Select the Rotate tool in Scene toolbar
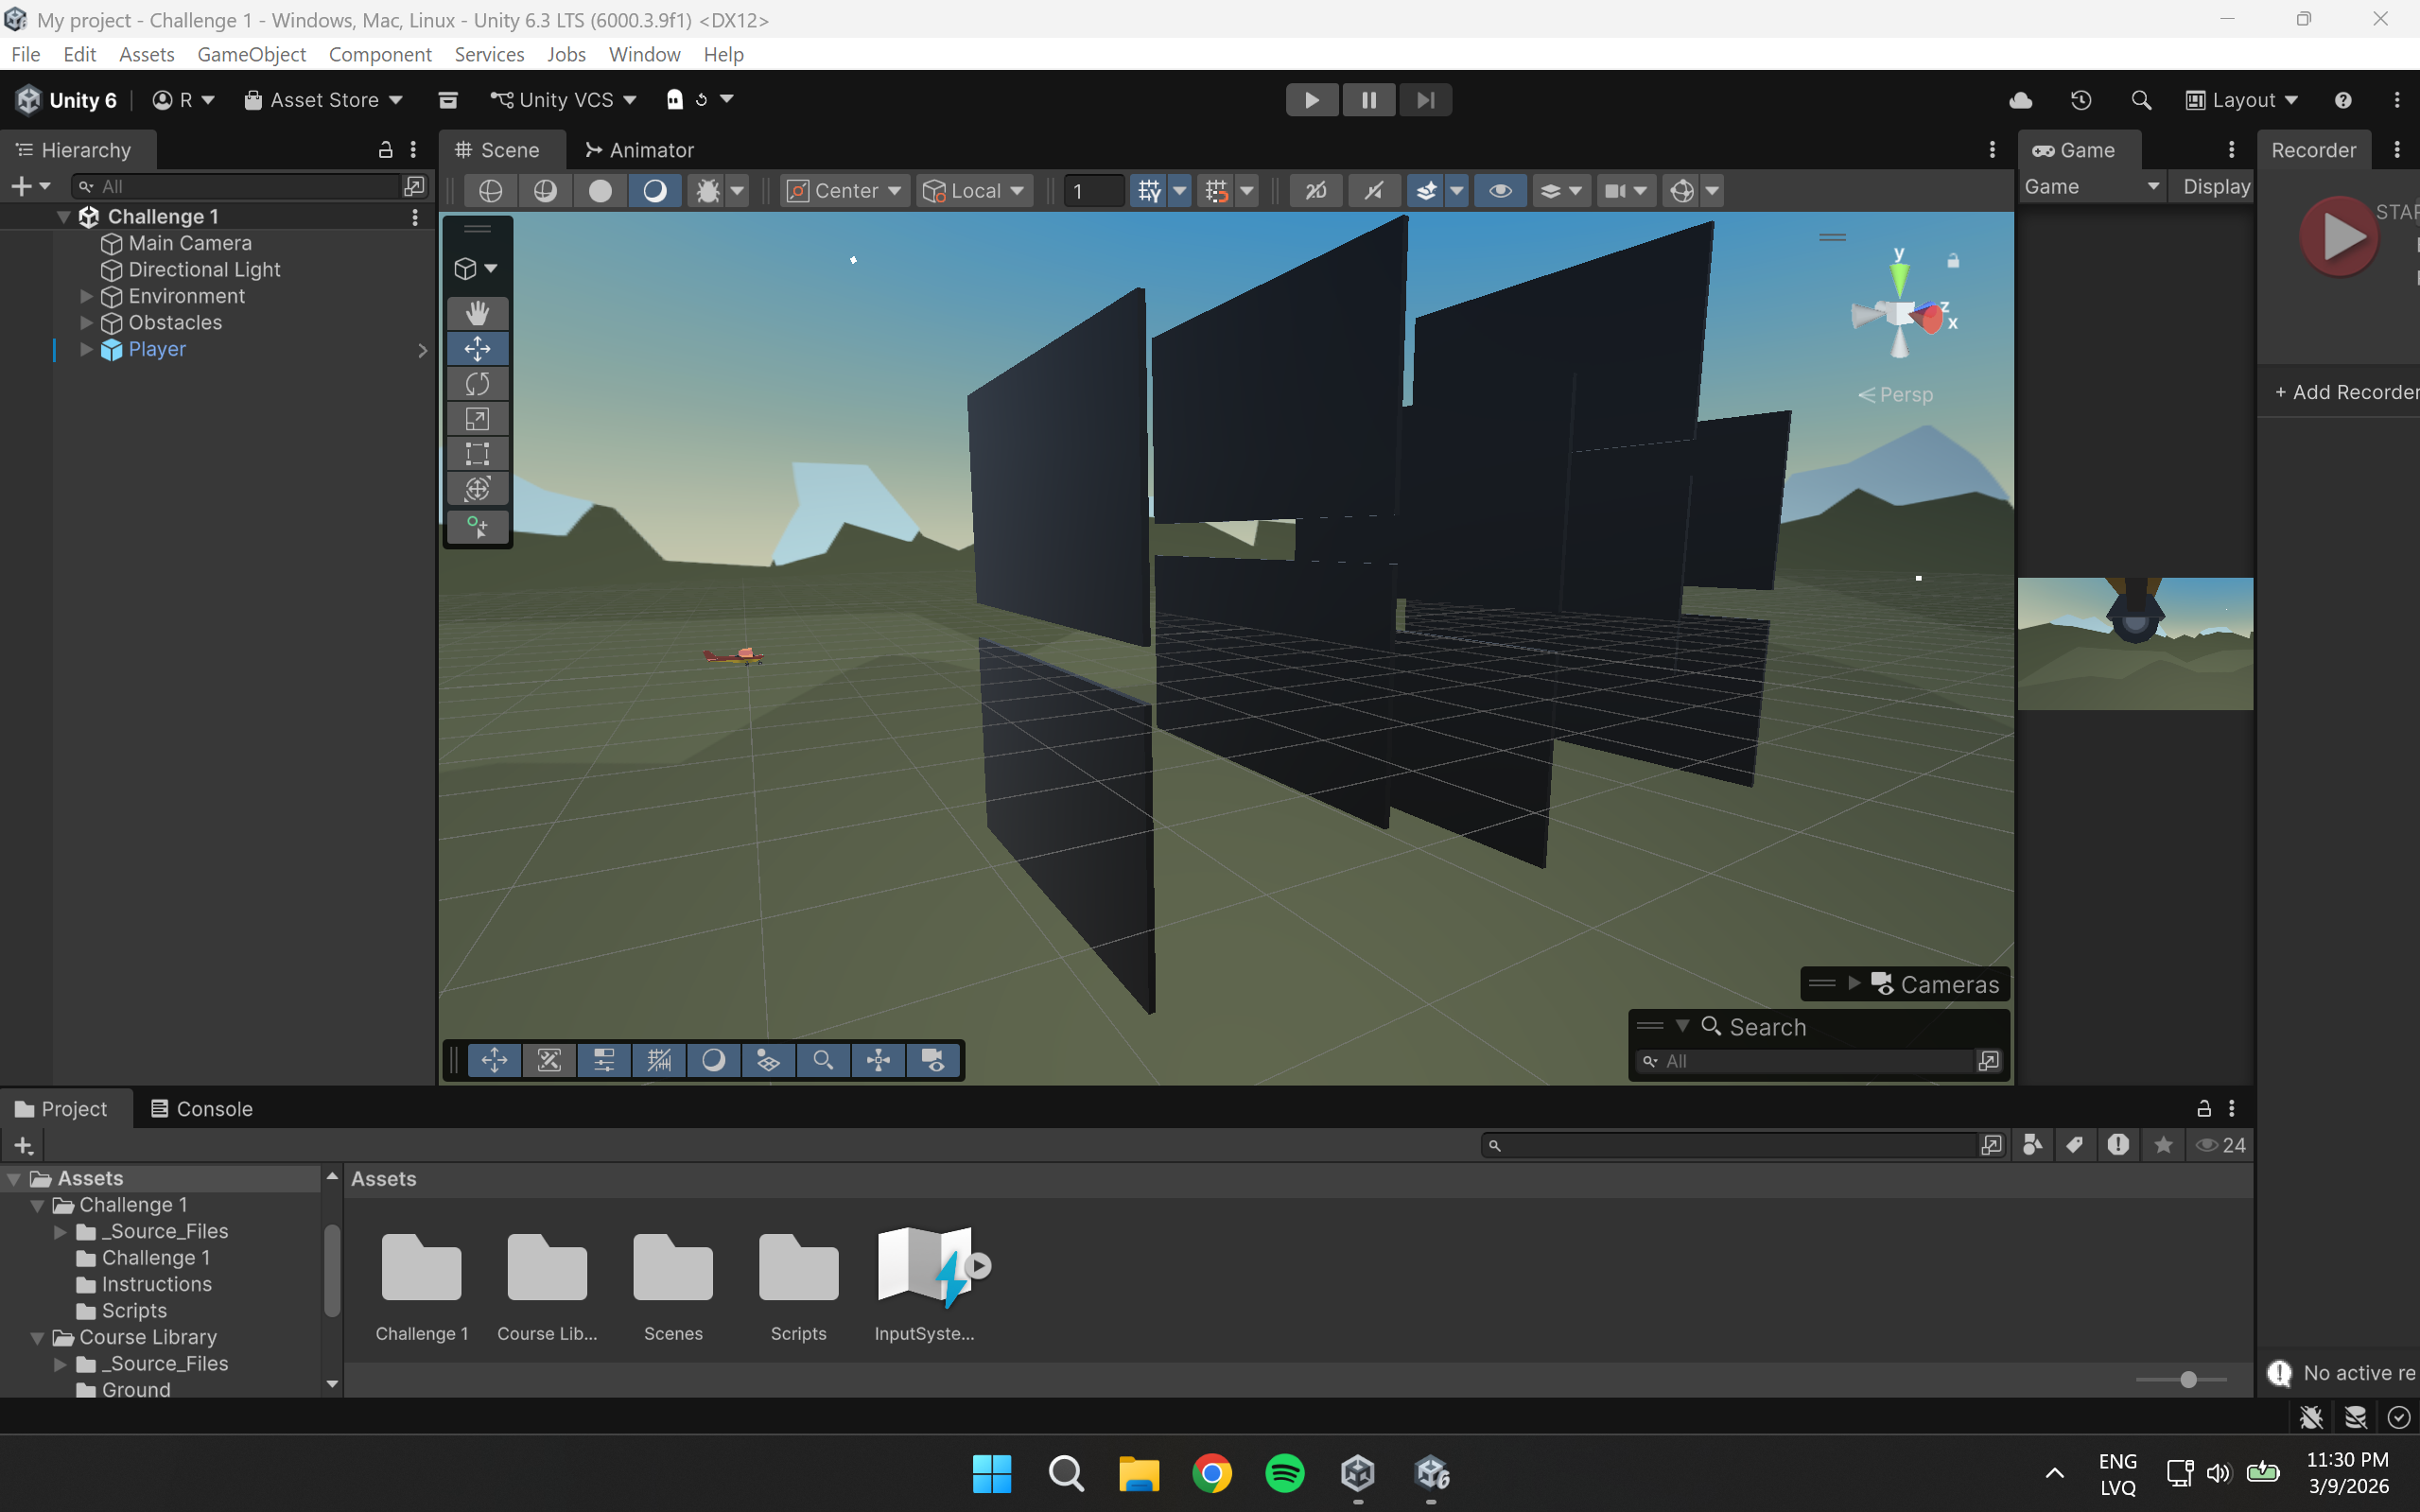The height and width of the screenshot is (1512, 2420). tap(477, 384)
